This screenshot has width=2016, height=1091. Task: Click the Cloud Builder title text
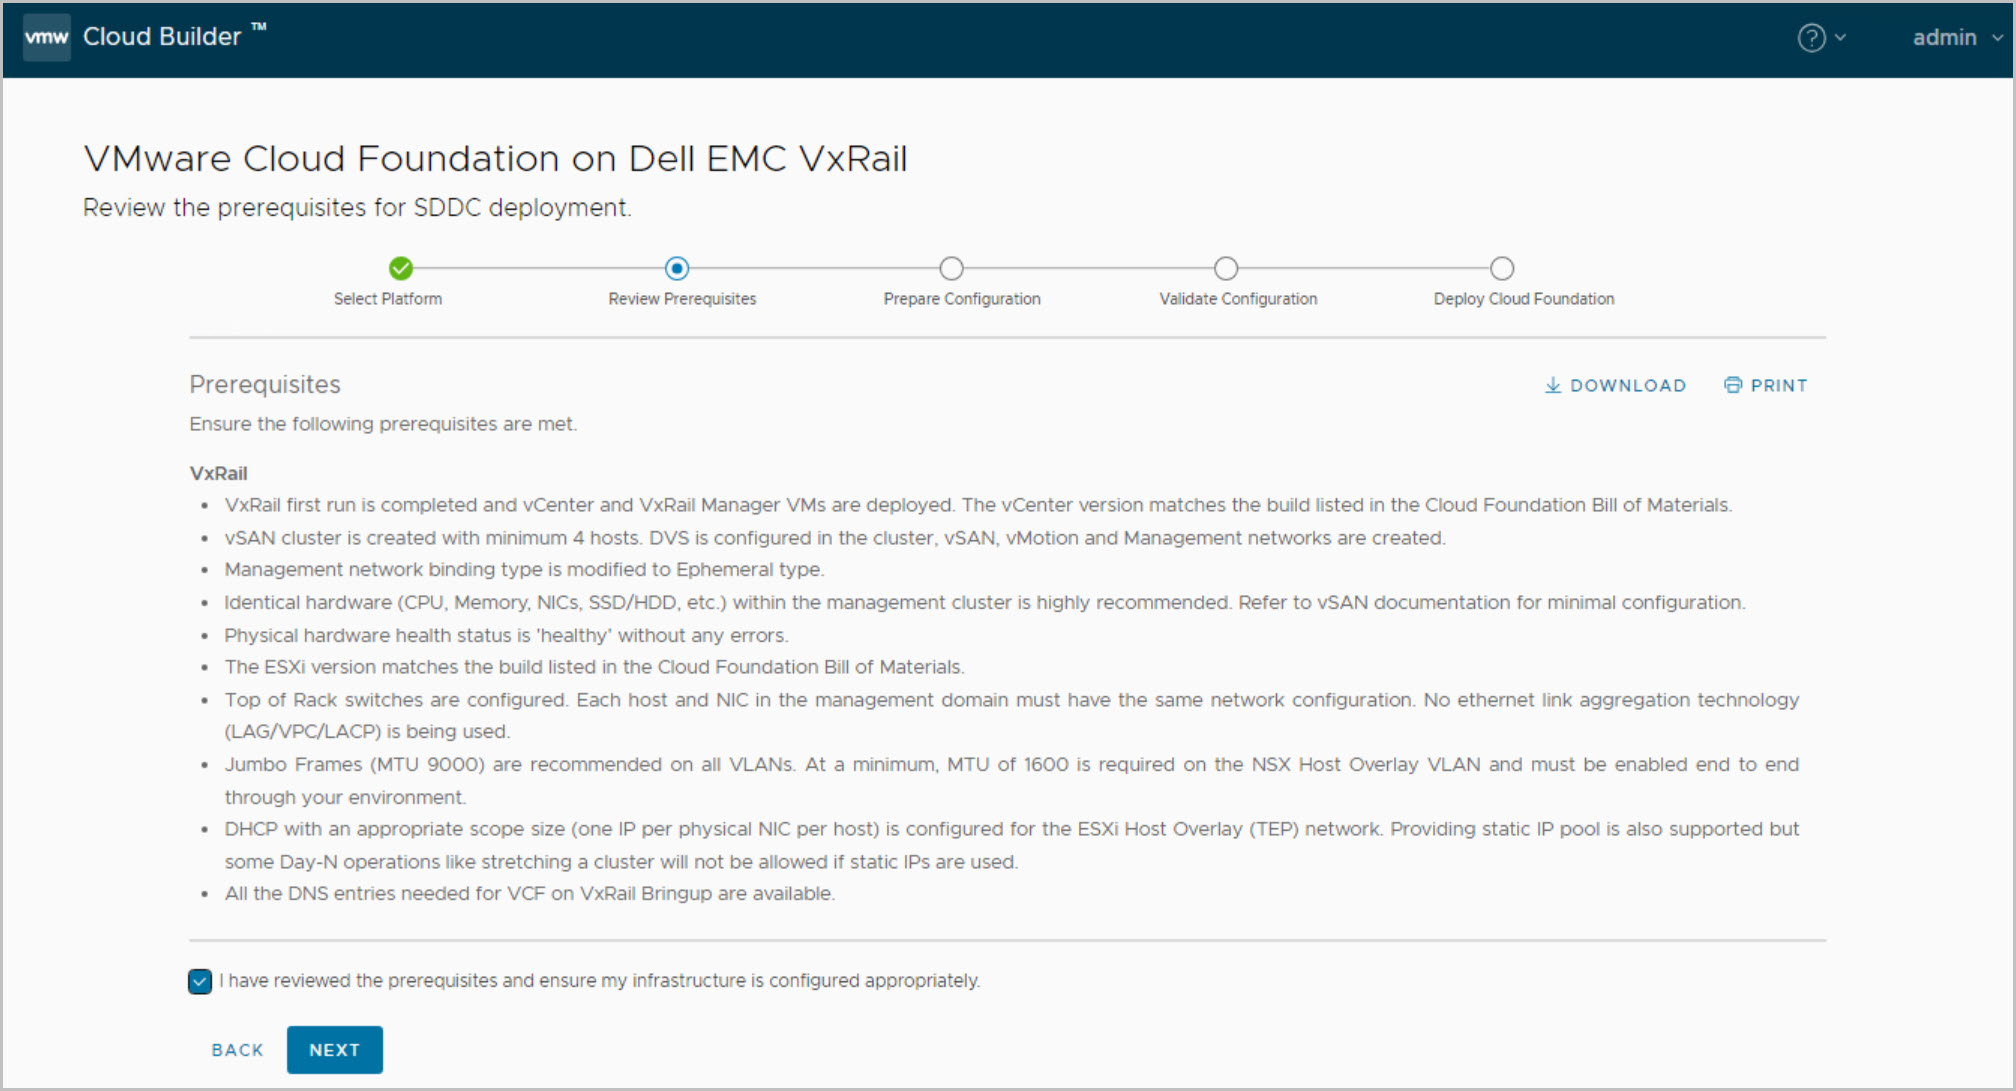[162, 37]
